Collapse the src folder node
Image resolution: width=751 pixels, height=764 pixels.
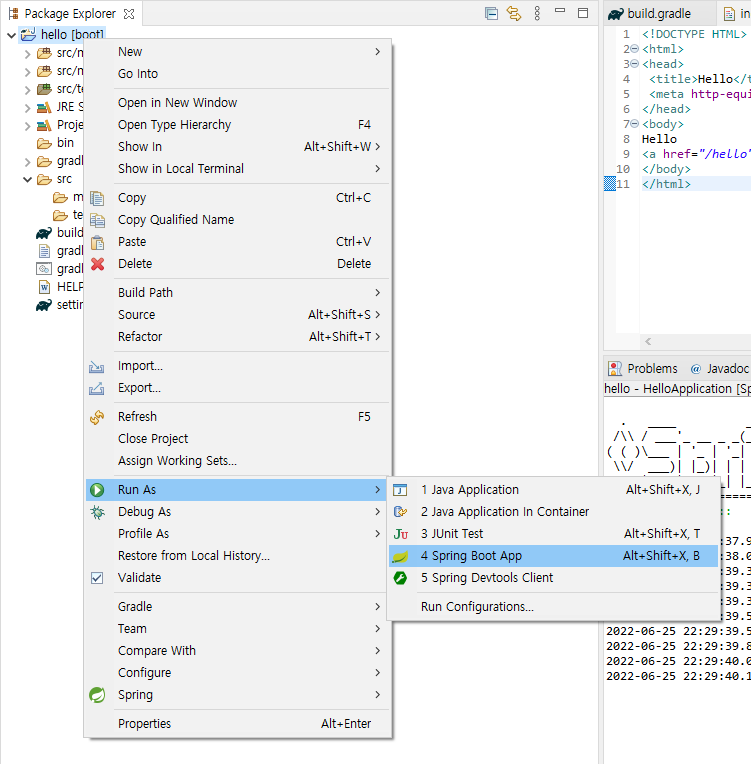(x=28, y=179)
